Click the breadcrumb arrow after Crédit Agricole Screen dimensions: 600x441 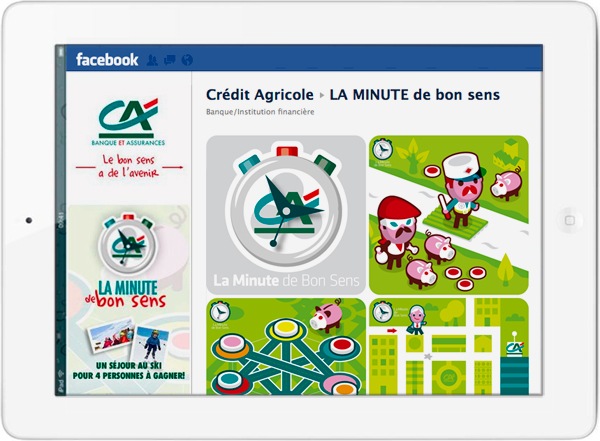[322, 95]
